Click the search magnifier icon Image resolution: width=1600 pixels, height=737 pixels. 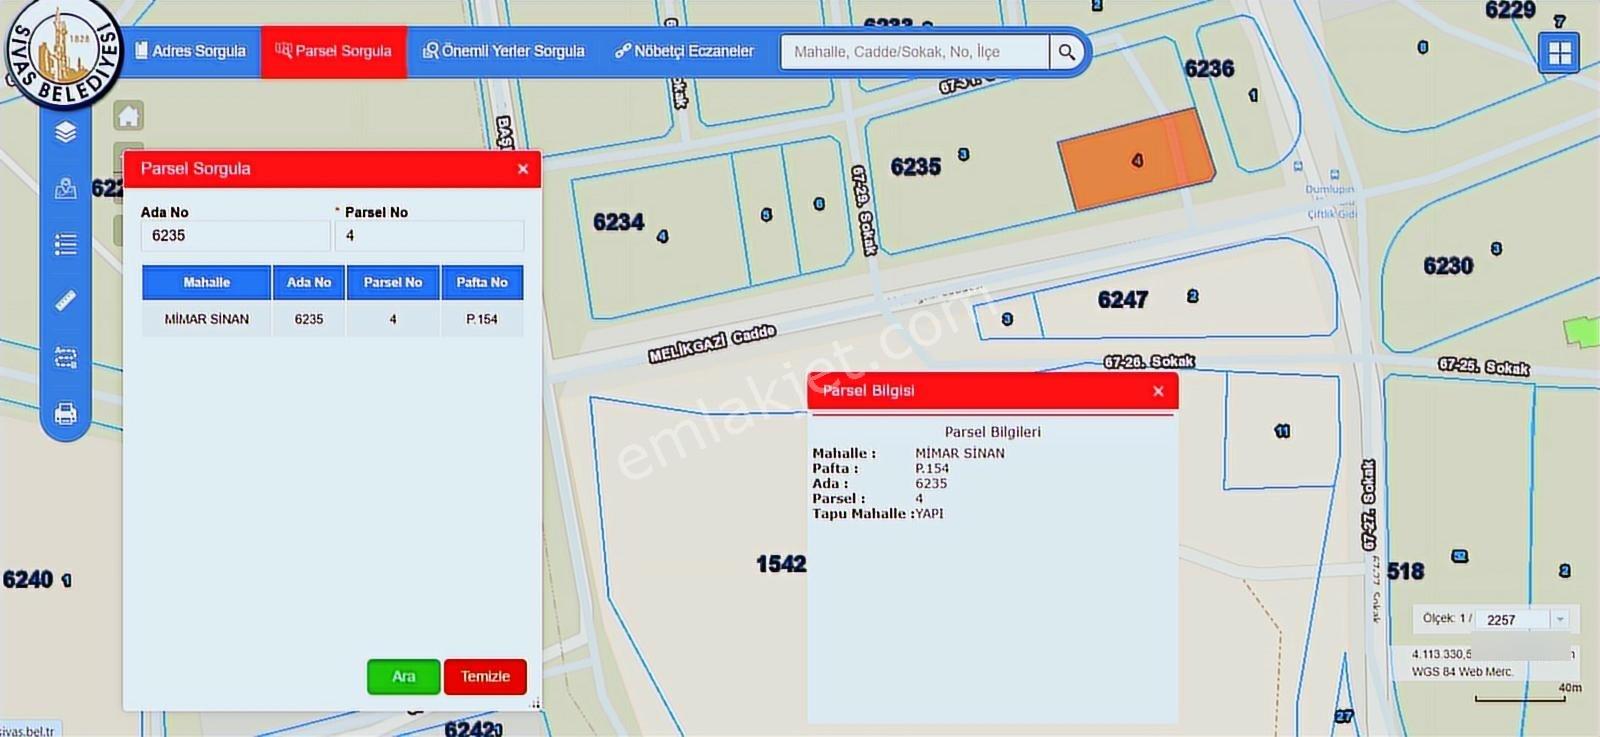click(1067, 52)
